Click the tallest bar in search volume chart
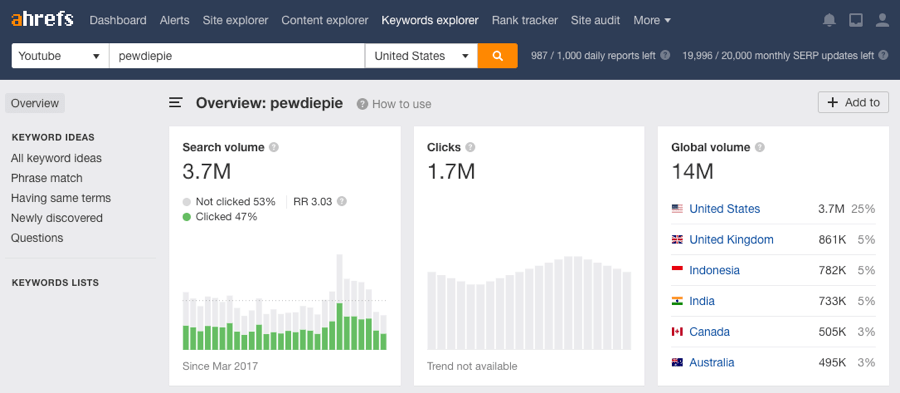900x393 pixels. point(340,302)
